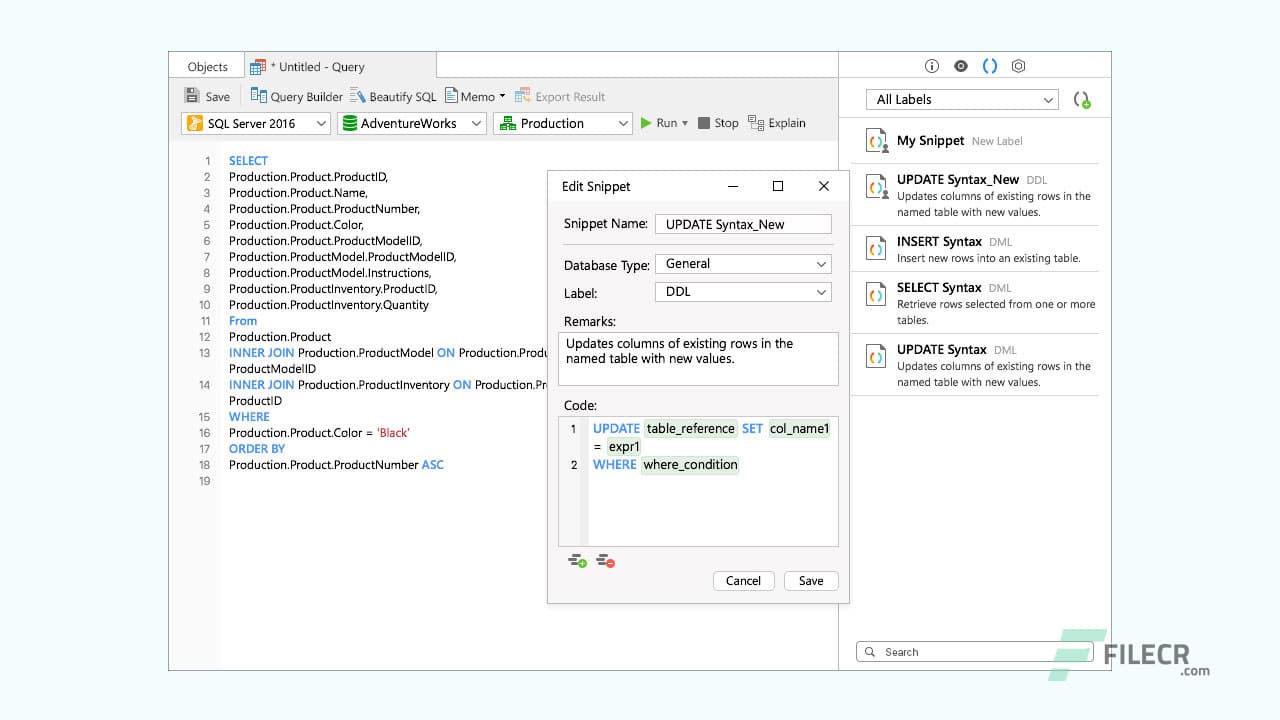Create a new snippet with green plus icon
Viewport: 1280px width, 720px height.
pos(1082,99)
